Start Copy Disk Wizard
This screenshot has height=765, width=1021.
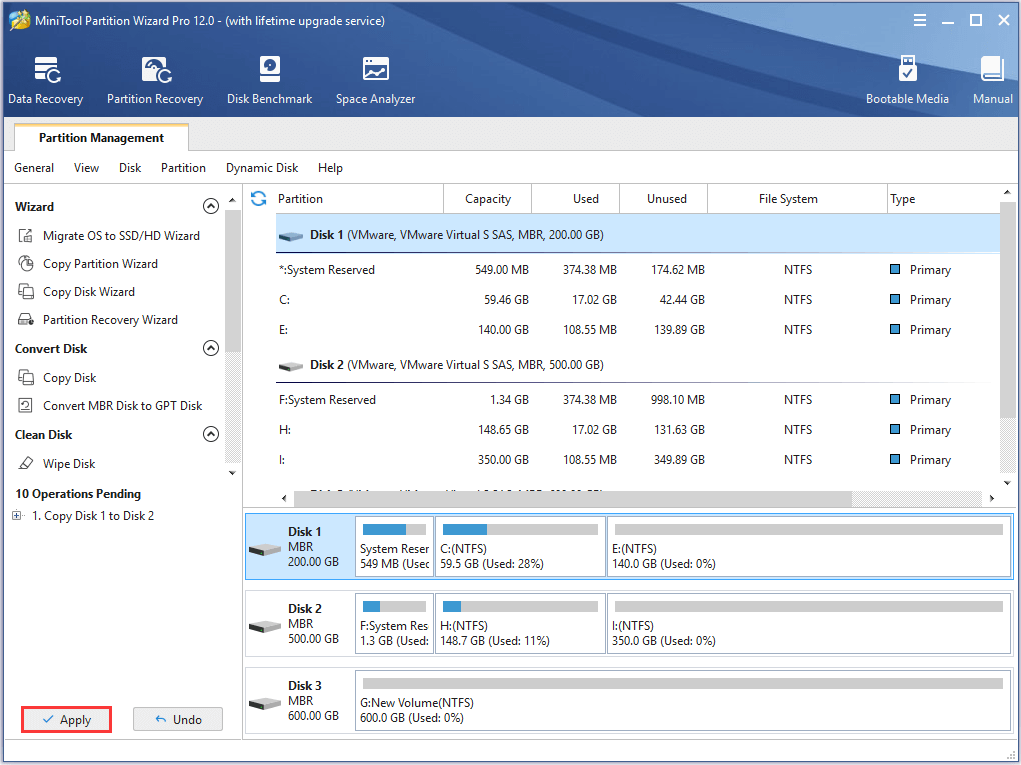coord(76,292)
